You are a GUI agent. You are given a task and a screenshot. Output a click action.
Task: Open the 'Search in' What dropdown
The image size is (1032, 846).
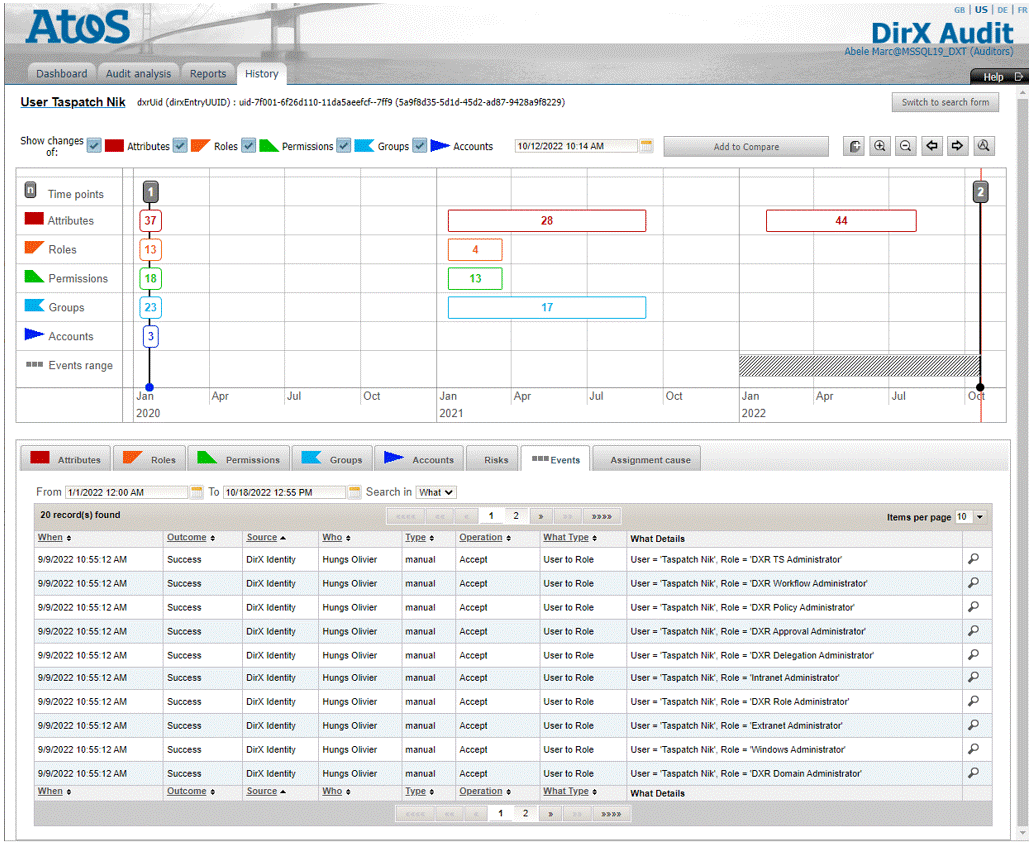click(436, 492)
